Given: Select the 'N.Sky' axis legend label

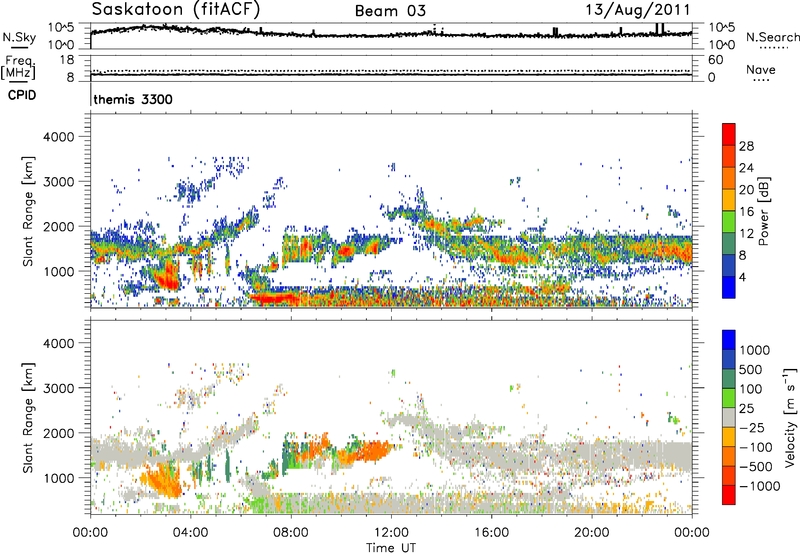Looking at the screenshot, I should [x=19, y=37].
